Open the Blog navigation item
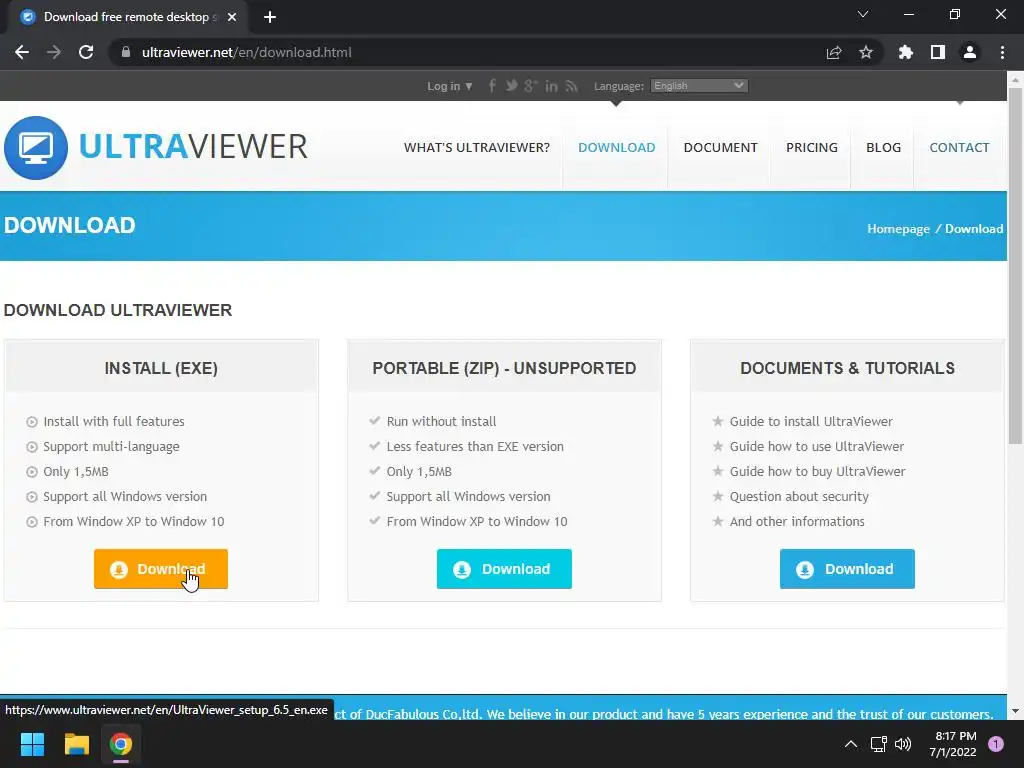Image resolution: width=1024 pixels, height=768 pixels. pyautogui.click(x=883, y=148)
